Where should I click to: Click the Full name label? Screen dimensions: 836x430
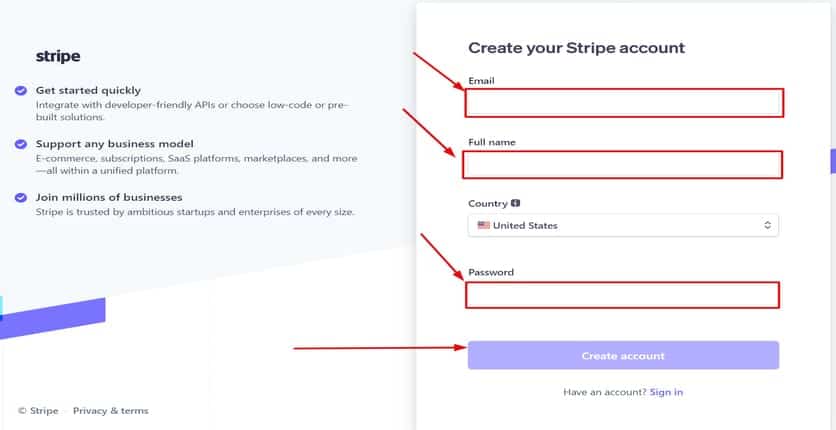point(491,143)
